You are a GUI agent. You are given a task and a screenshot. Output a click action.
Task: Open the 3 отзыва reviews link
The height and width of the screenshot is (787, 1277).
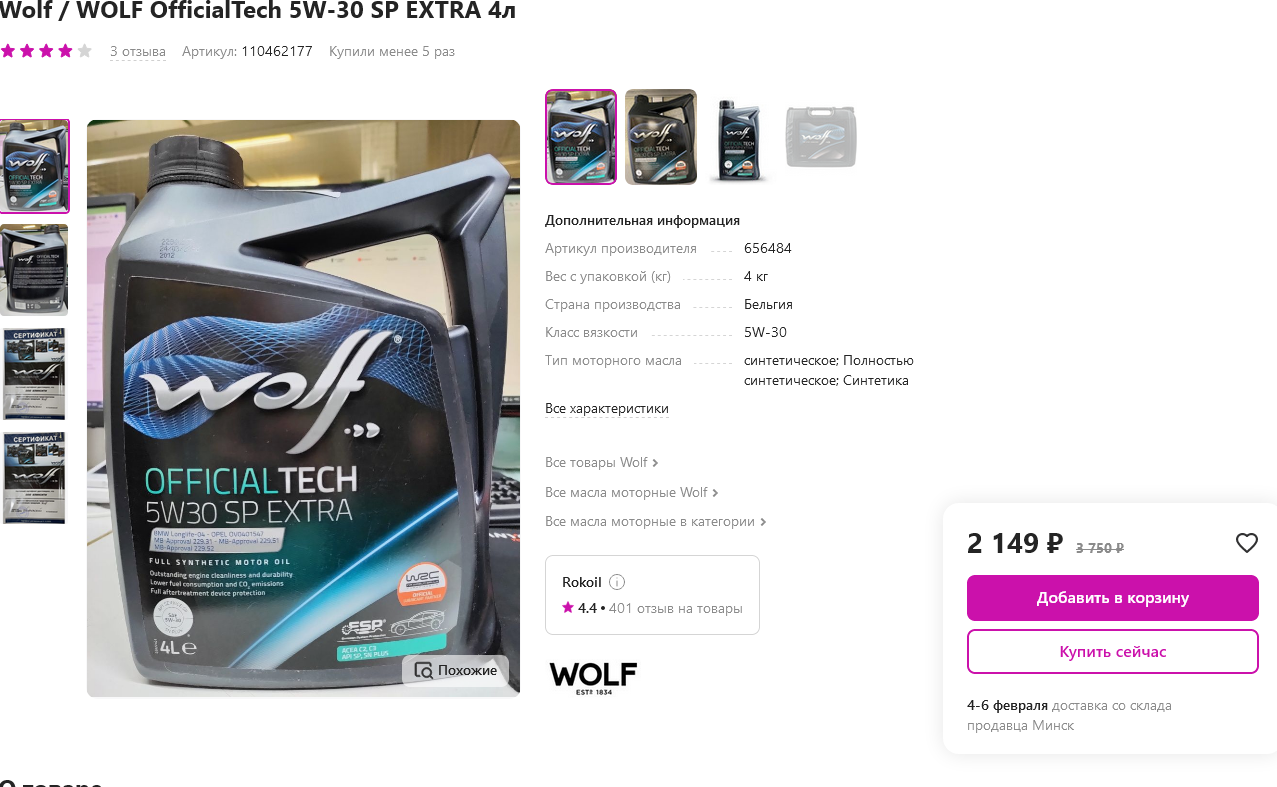coord(138,51)
